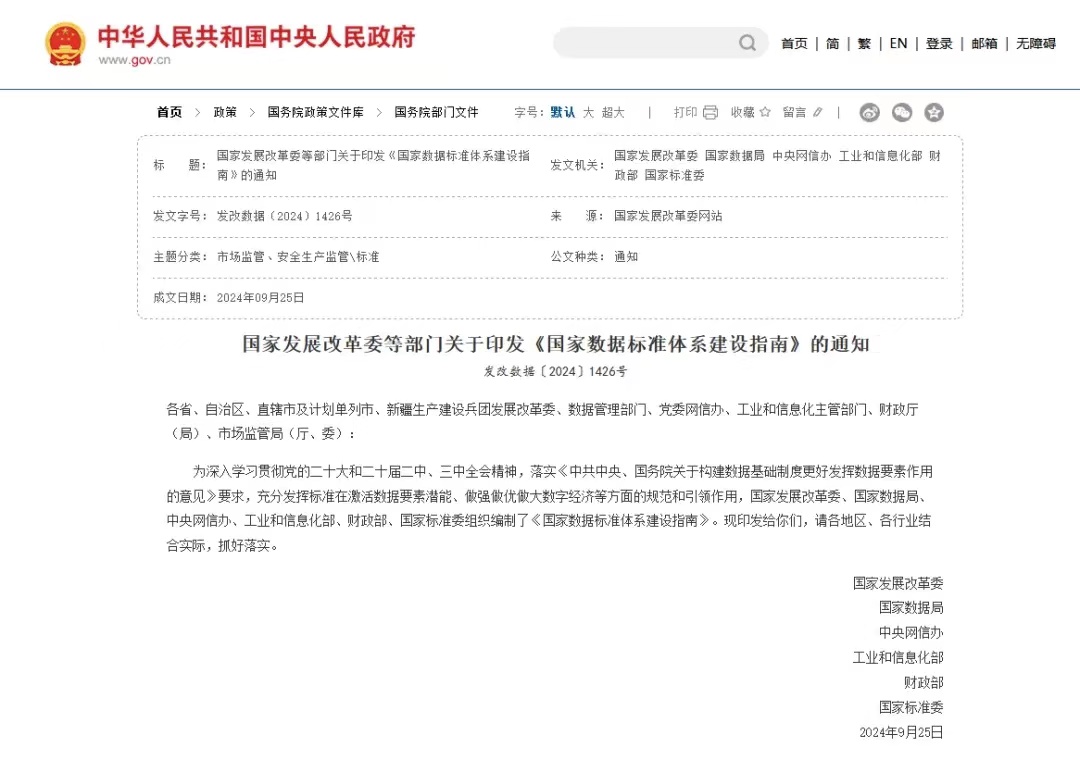Viewport: 1080px width, 760px height.
Task: Share via the Weibo icon
Action: pos(870,112)
